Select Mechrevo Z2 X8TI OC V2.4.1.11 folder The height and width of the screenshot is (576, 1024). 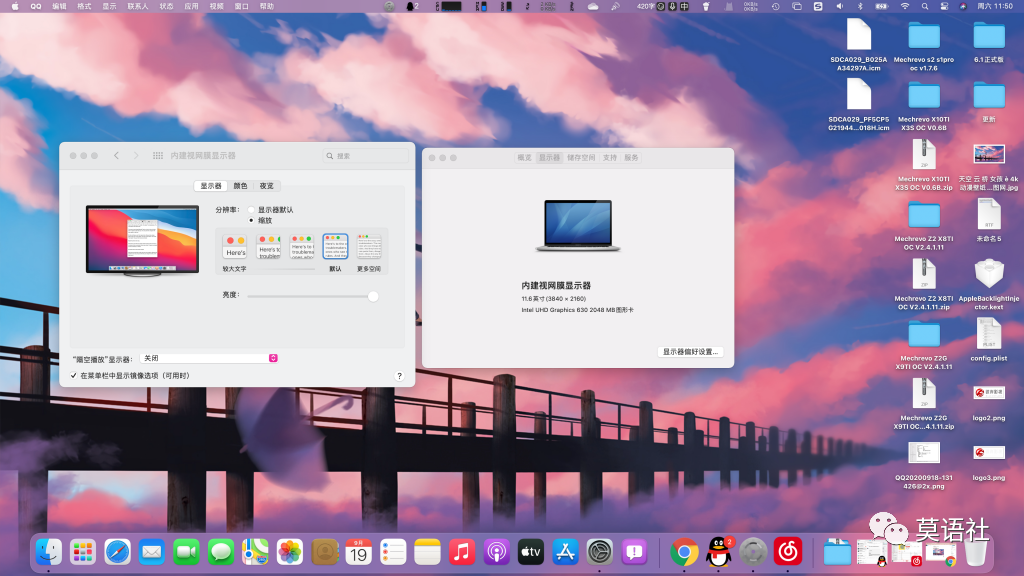click(x=923, y=224)
